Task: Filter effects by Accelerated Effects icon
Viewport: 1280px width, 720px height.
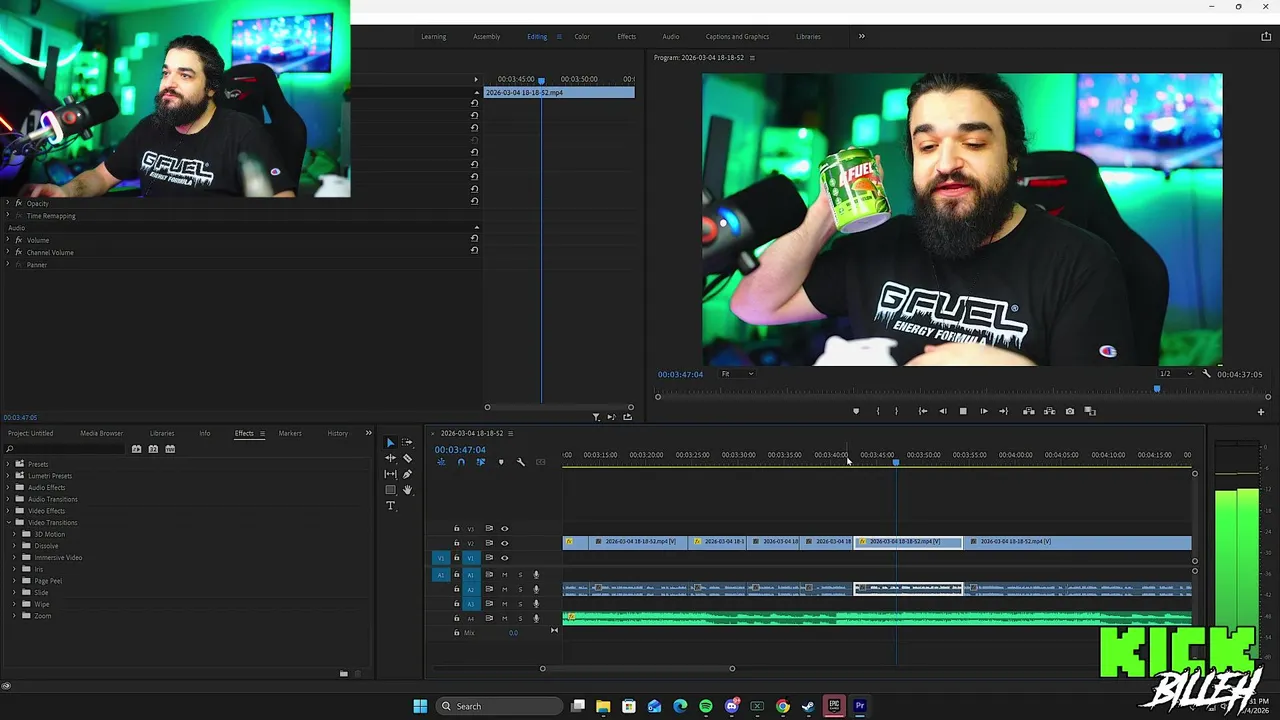Action: (x=136, y=449)
